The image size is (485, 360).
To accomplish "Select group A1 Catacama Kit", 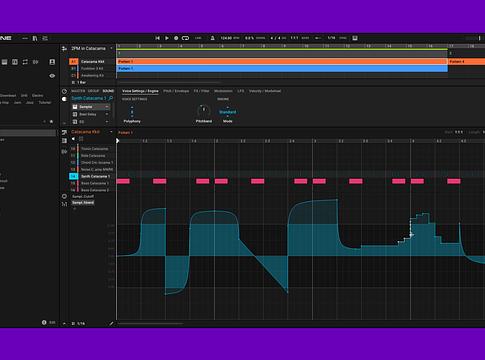I will point(92,62).
